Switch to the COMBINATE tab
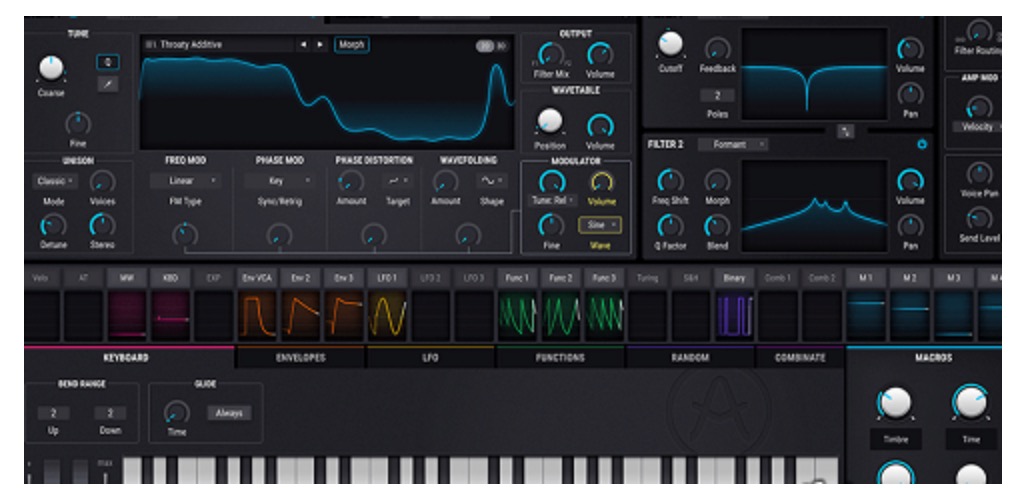The height and width of the screenshot is (488, 1014). (800, 357)
